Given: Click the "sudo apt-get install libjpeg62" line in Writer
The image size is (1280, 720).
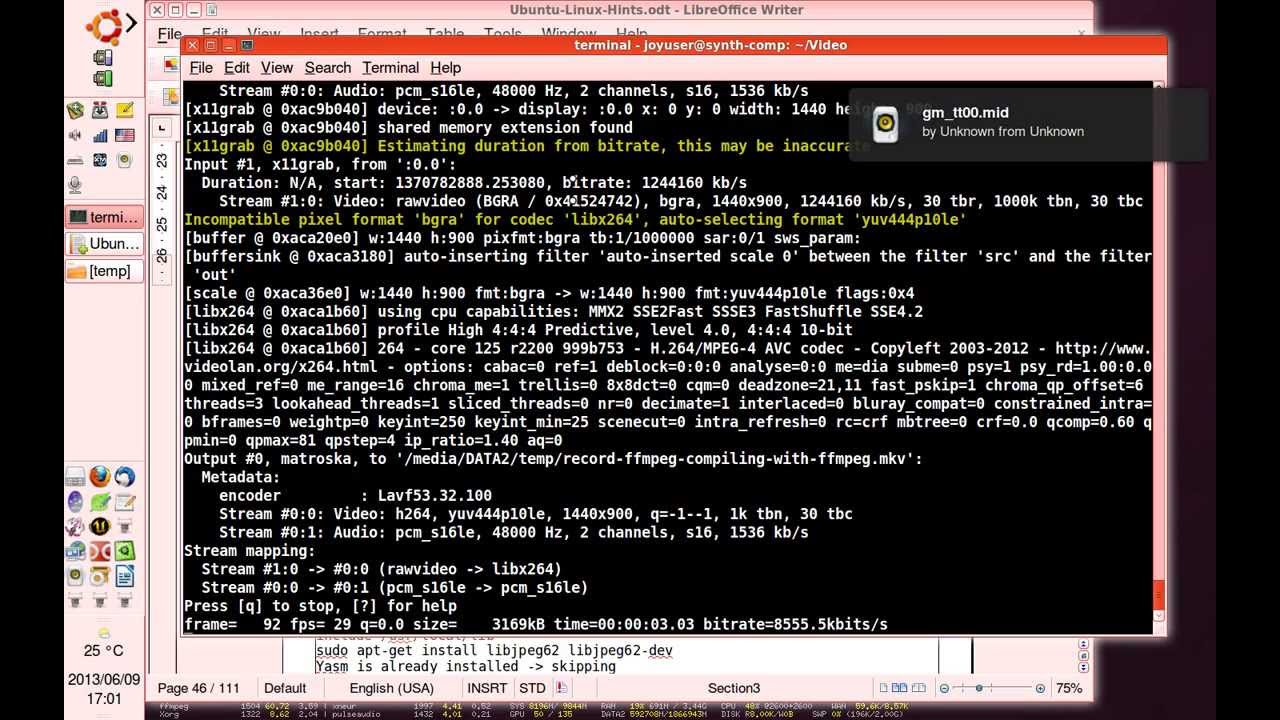Looking at the screenshot, I should [494, 650].
